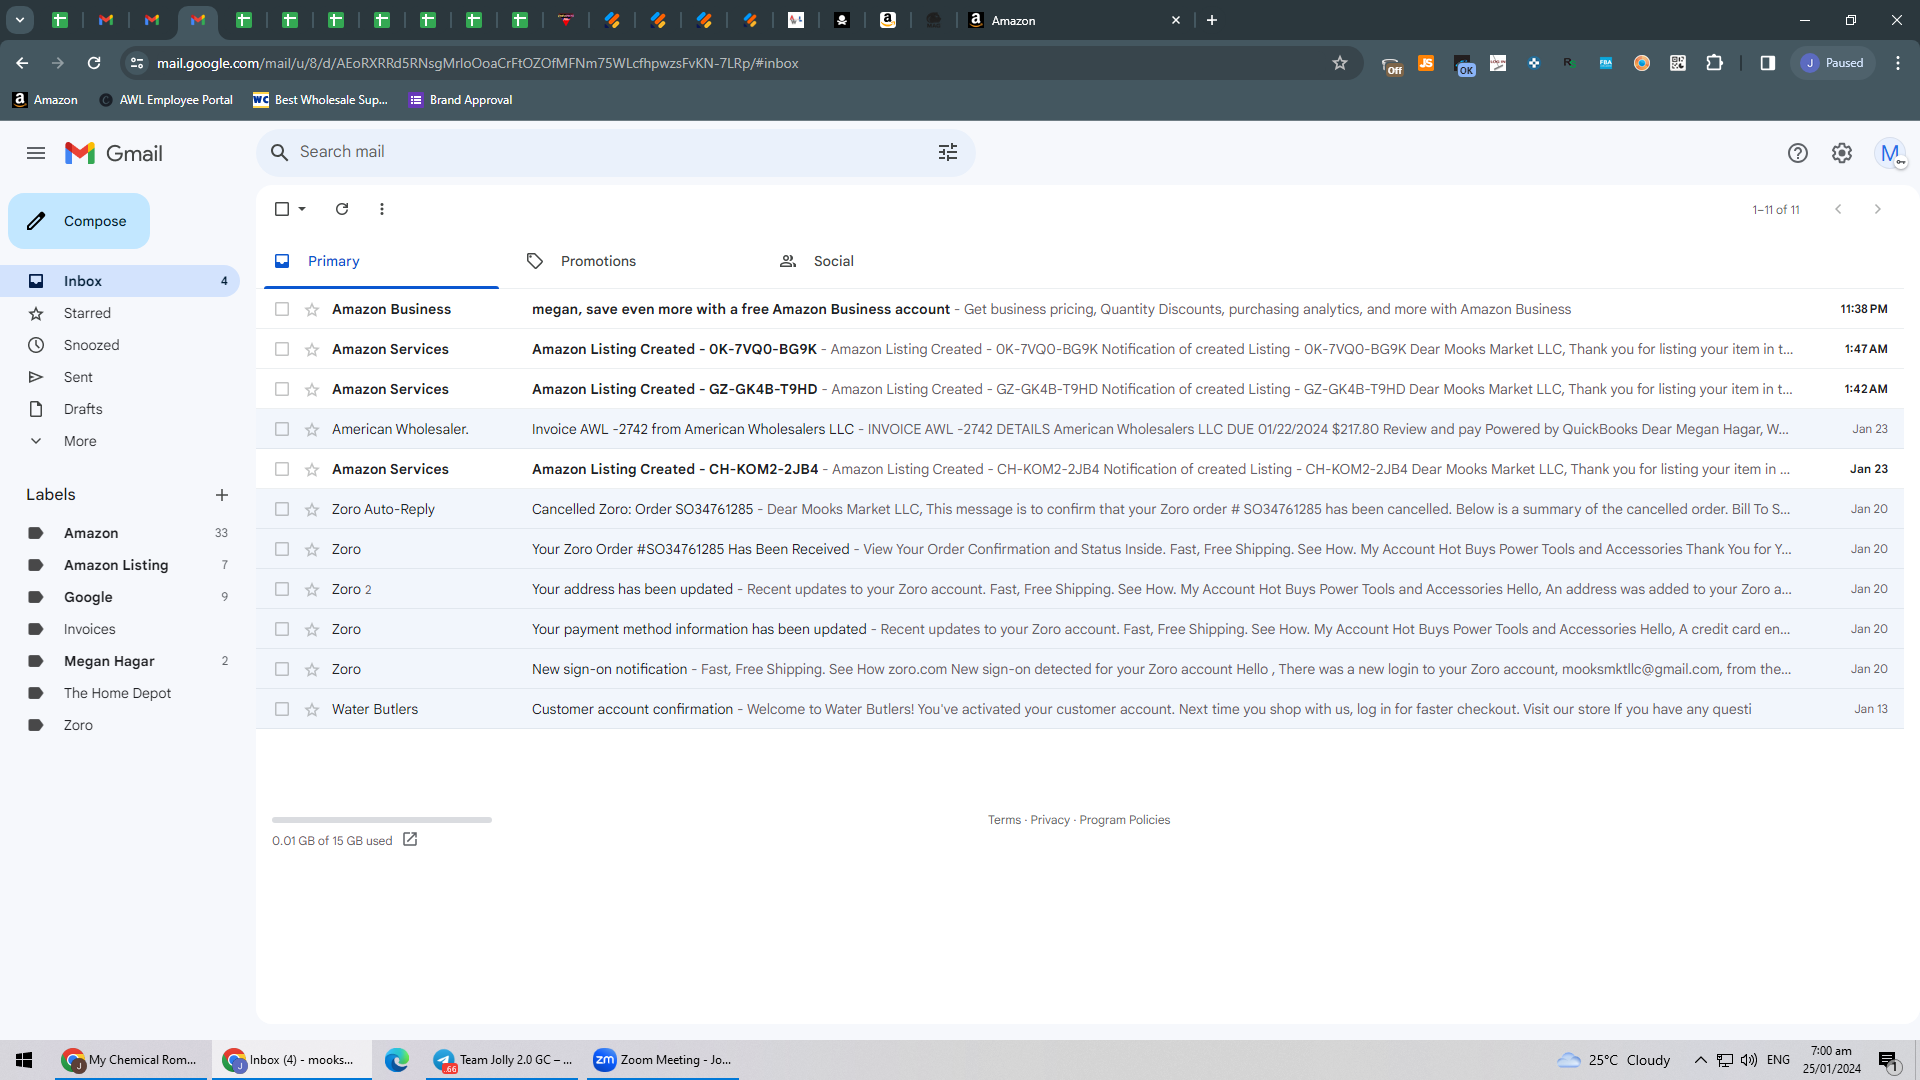Viewport: 1920px width, 1080px height.
Task: Focus the Search mail field
Action: click(615, 152)
